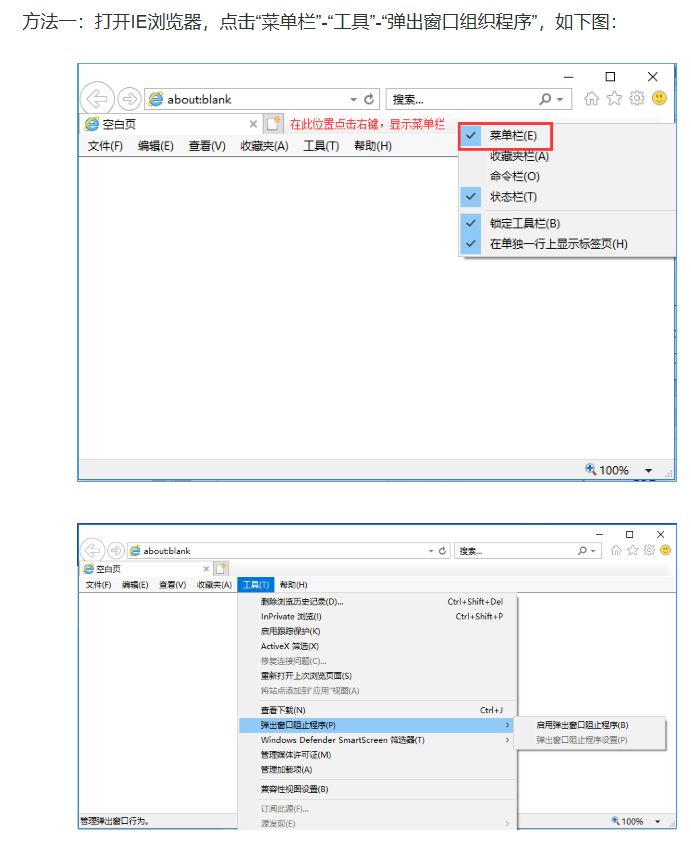Close the 空白页 tab in upper IE window
Image resolution: width=691 pixels, height=856 pixels.
click(x=253, y=124)
